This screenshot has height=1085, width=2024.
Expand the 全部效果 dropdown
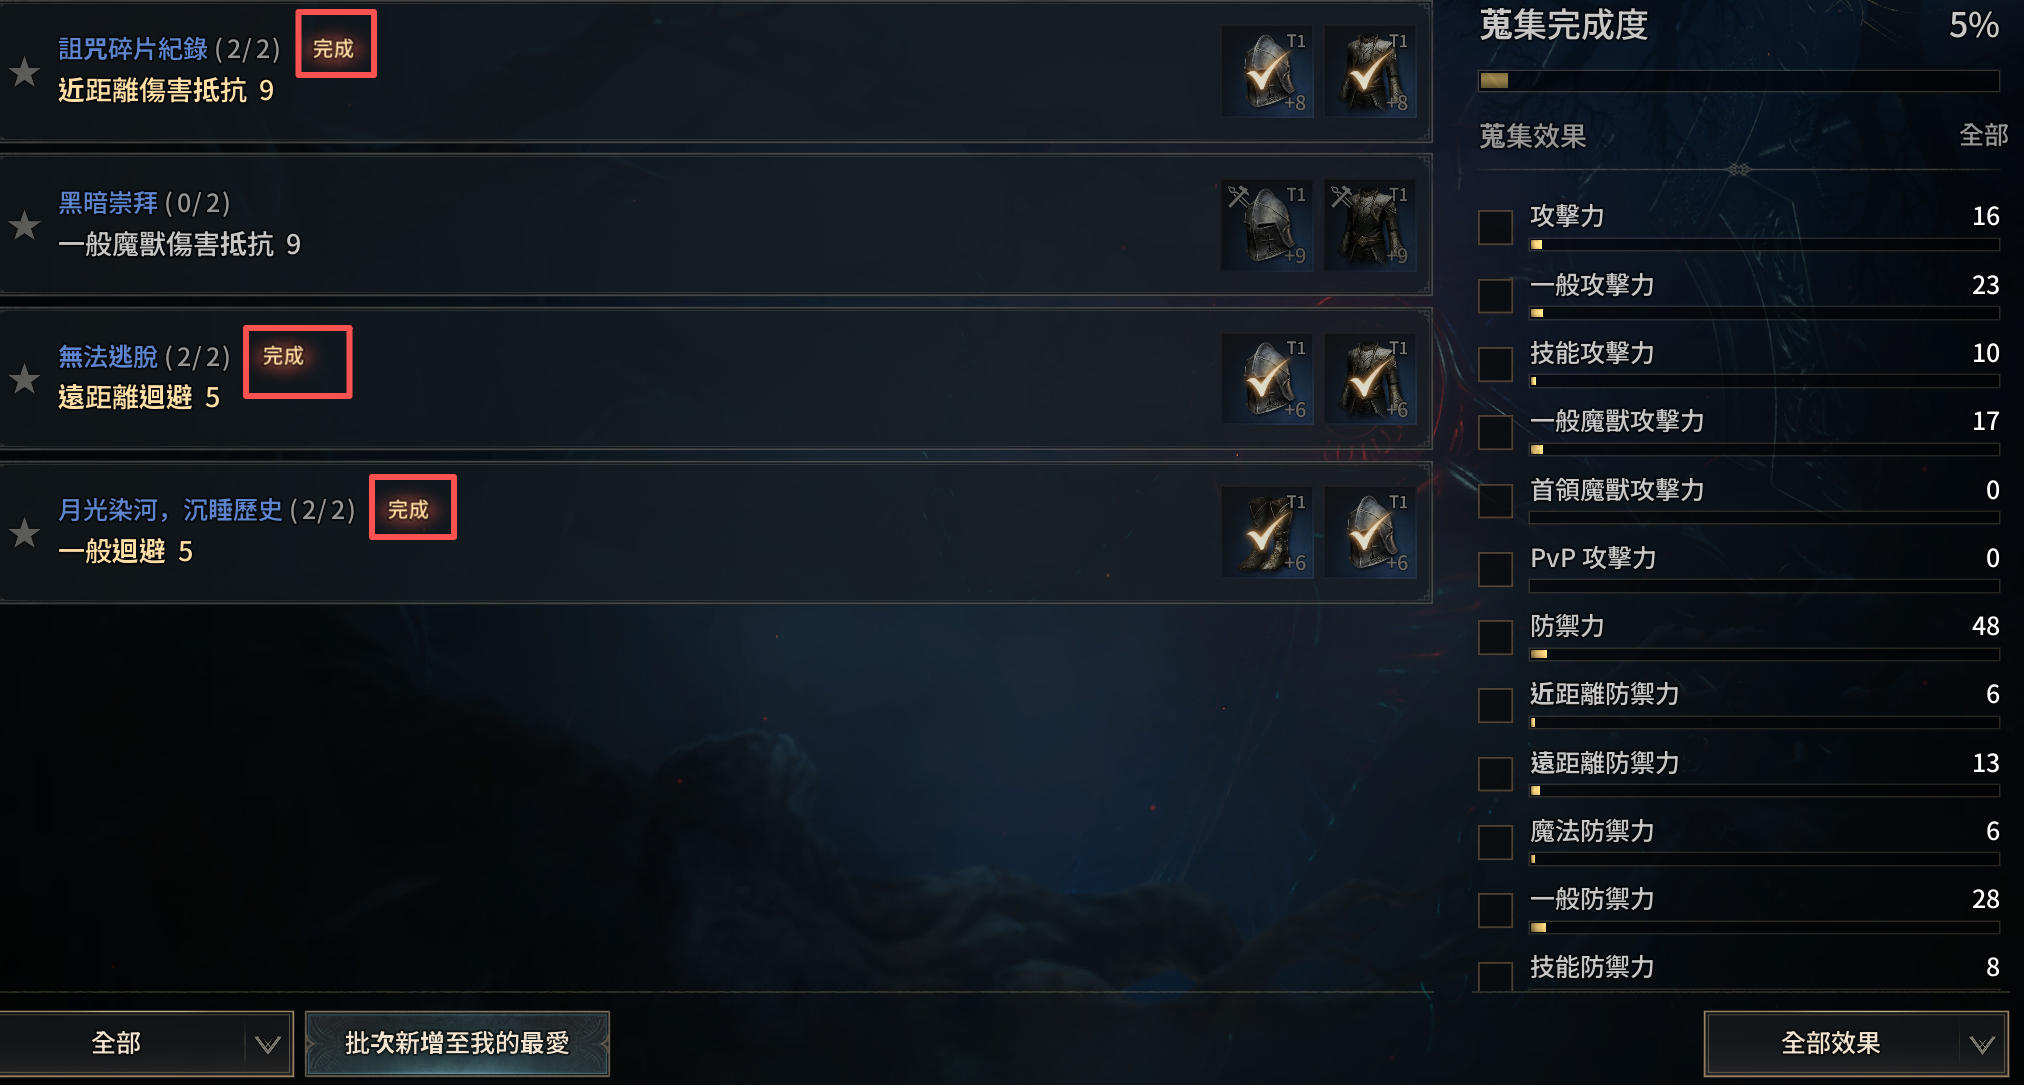point(1856,1043)
